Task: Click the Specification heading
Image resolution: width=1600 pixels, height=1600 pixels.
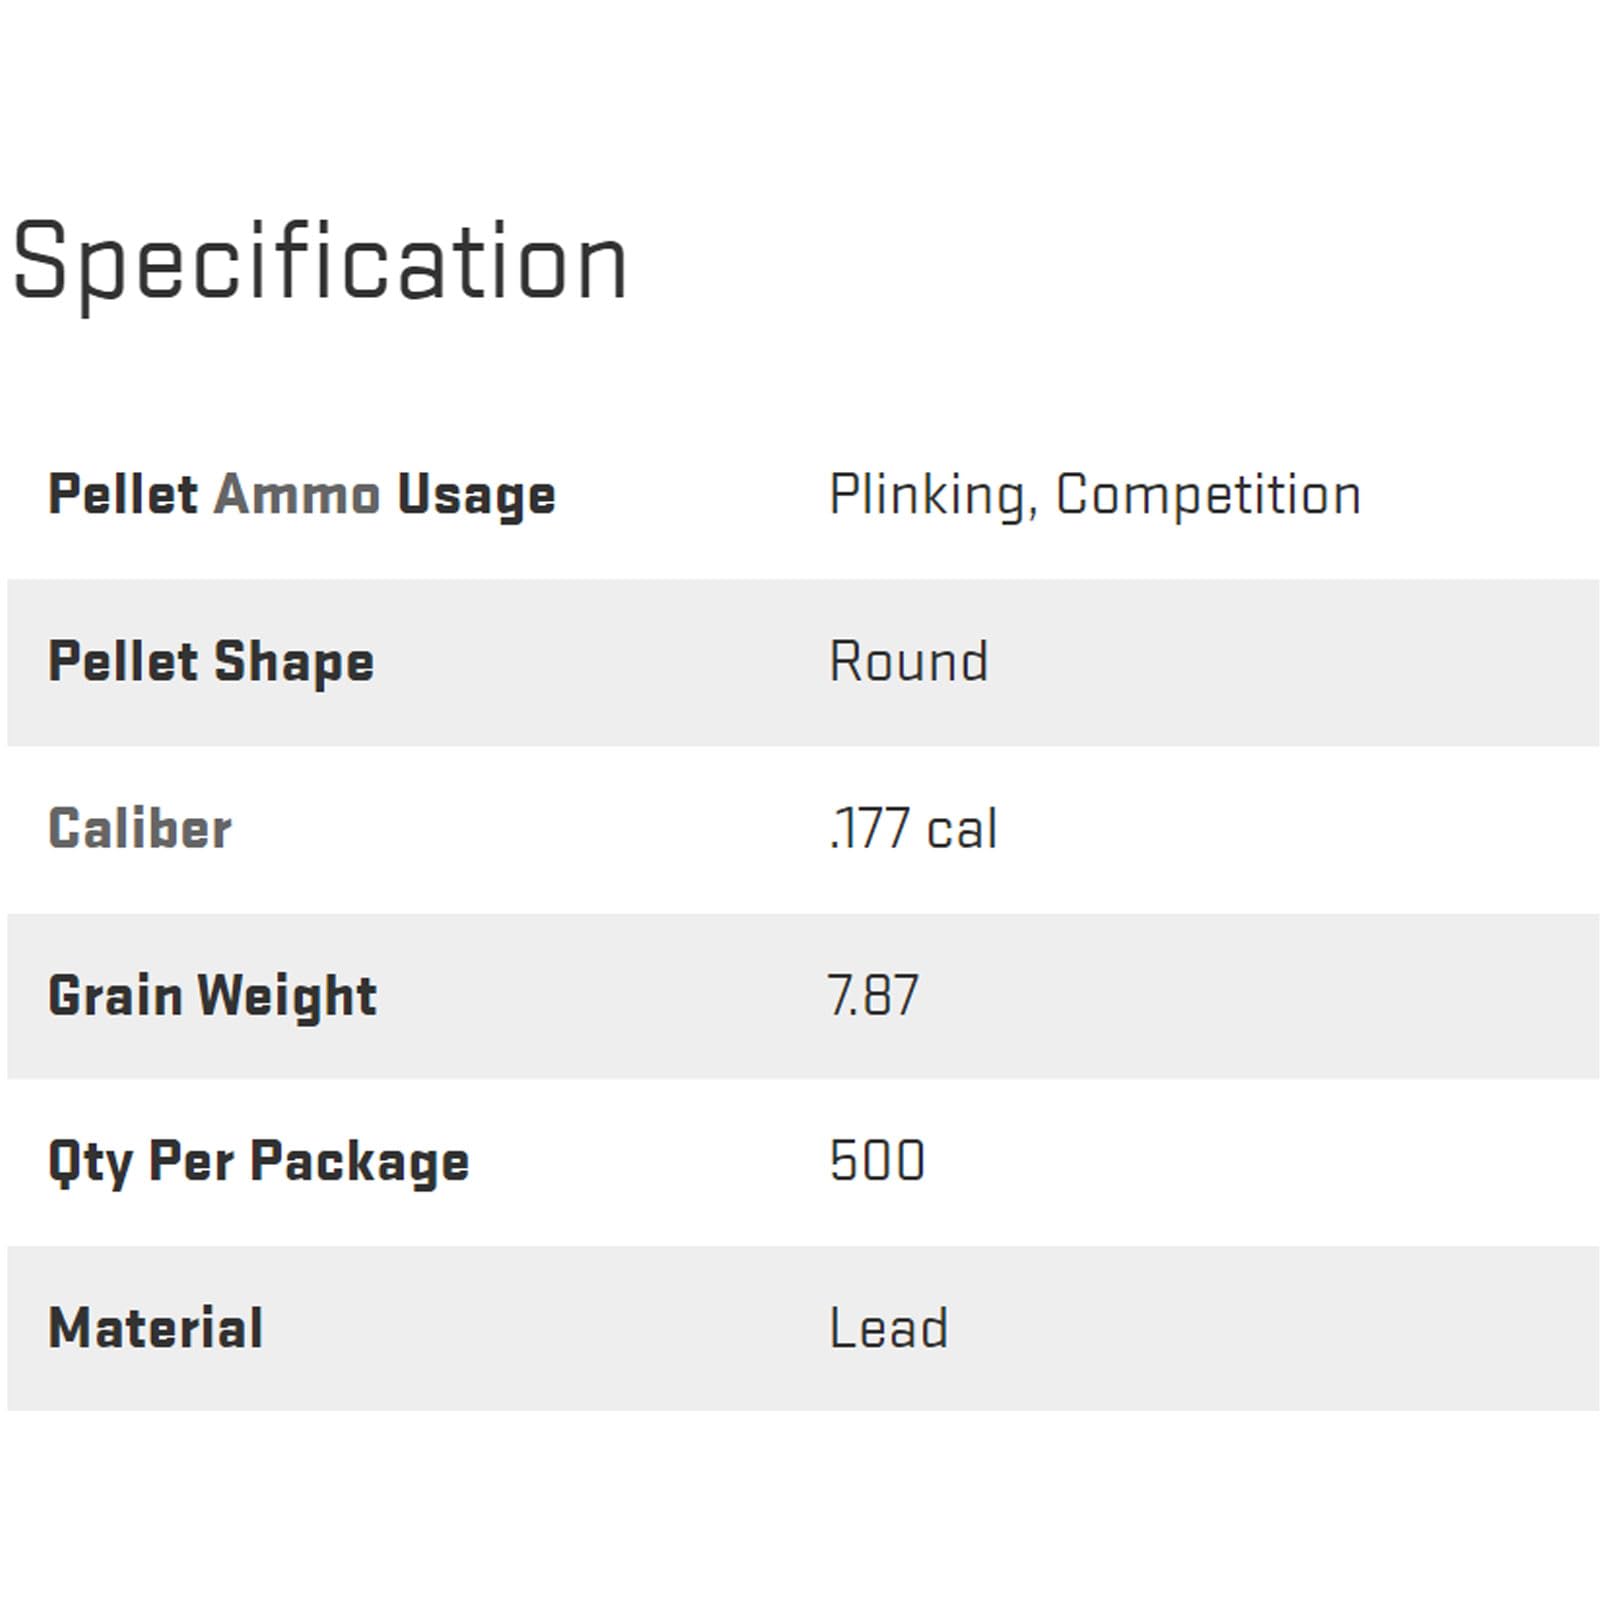Action: (x=319, y=262)
